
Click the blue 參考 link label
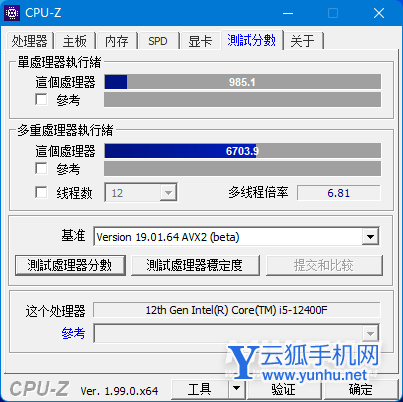pos(73,333)
